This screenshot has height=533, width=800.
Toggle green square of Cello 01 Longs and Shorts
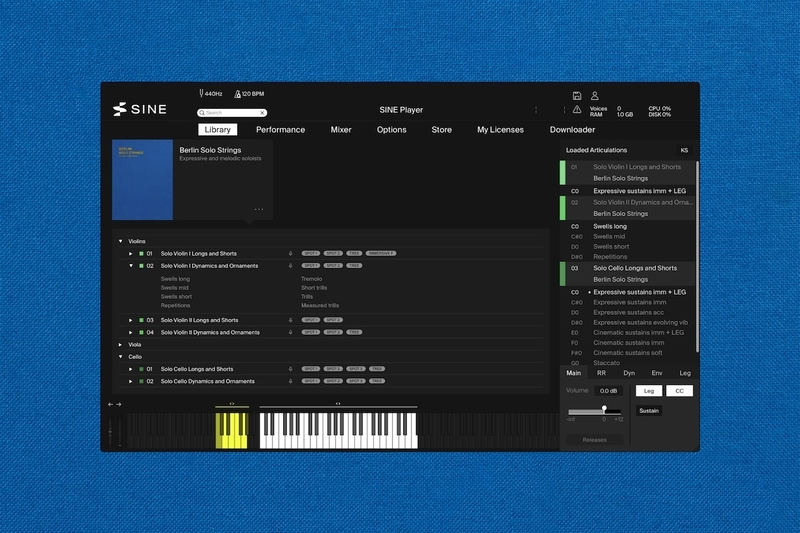[141, 369]
